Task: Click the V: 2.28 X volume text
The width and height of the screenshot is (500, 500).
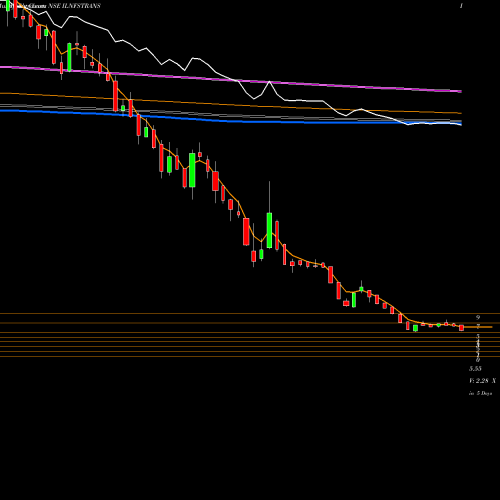Action: (x=482, y=381)
